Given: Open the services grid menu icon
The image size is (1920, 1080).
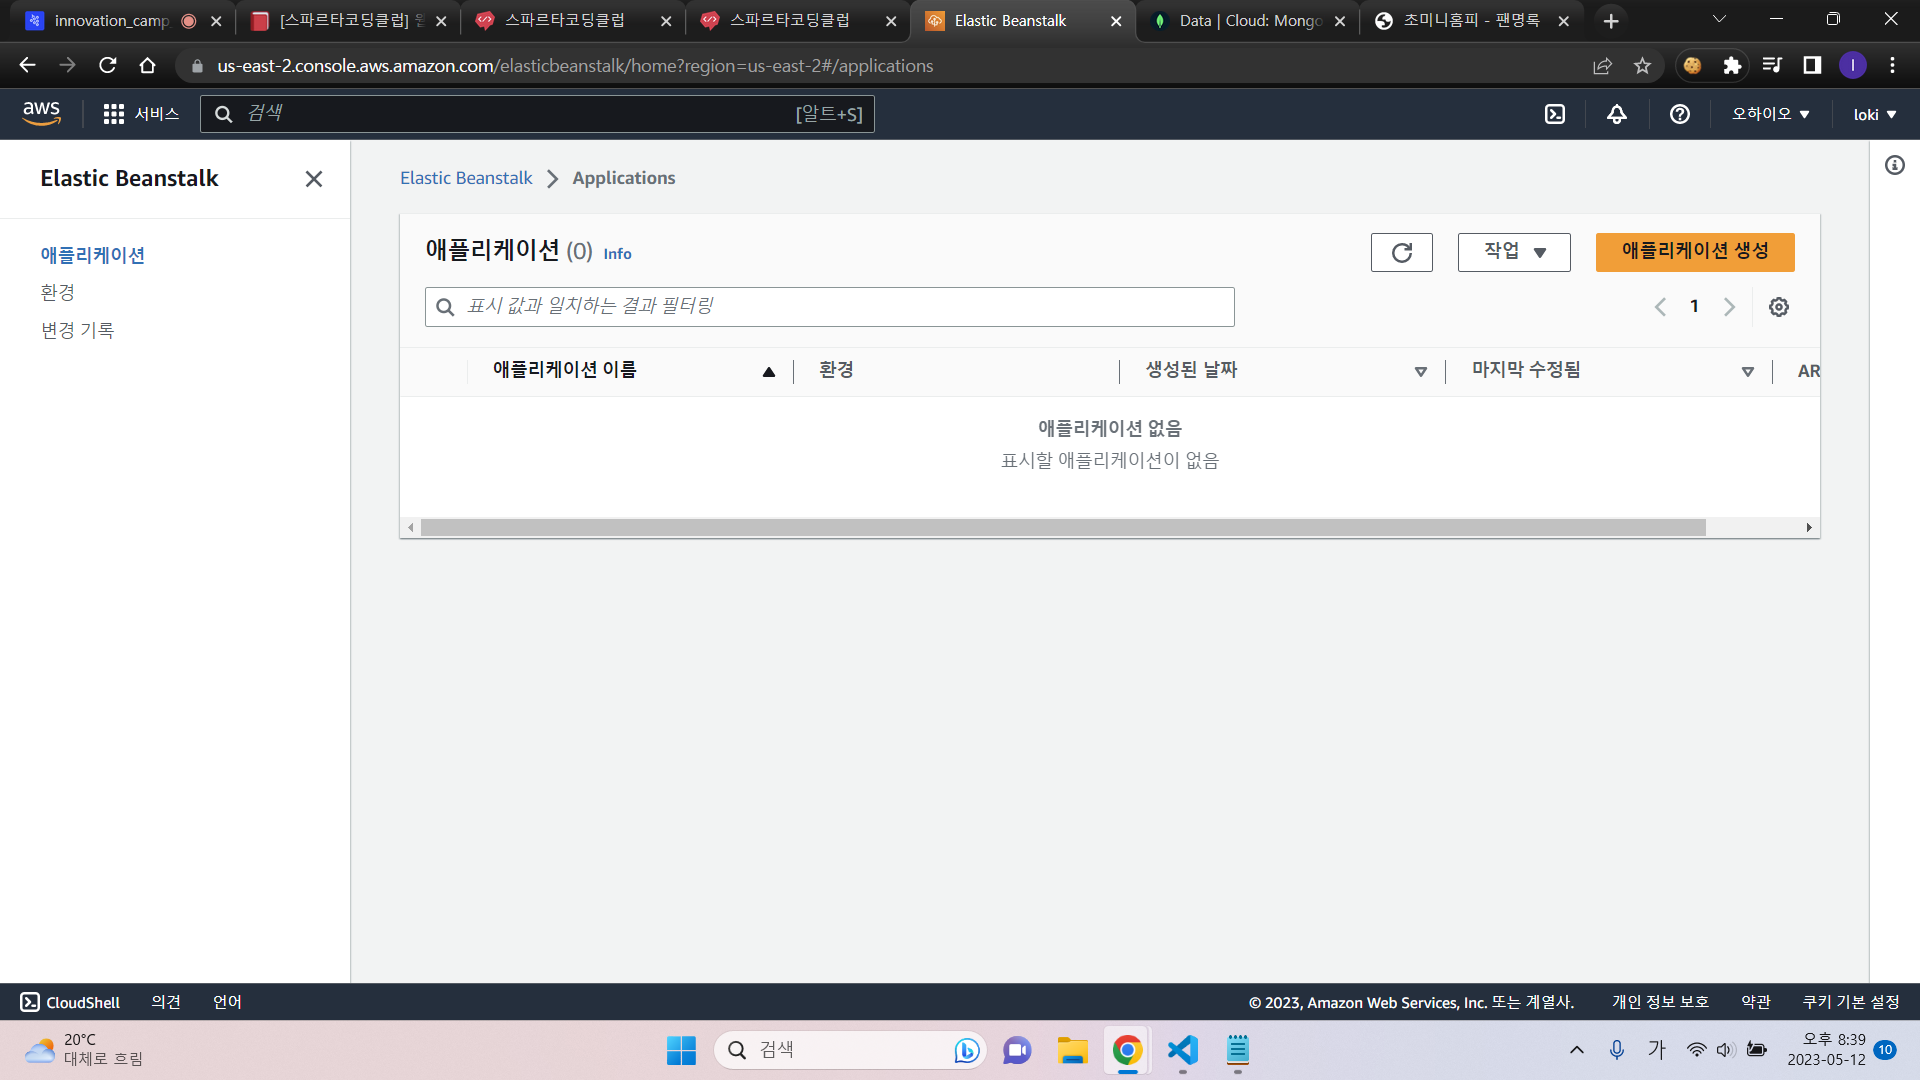Looking at the screenshot, I should (x=114, y=114).
